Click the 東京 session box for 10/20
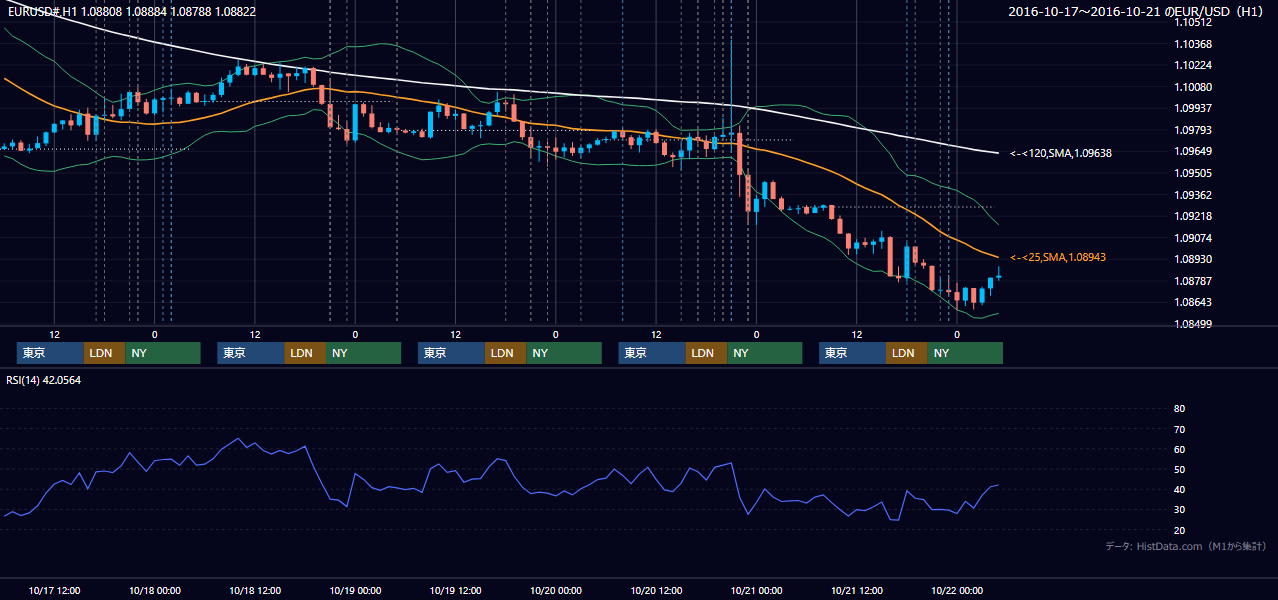The image size is (1278, 600). [652, 353]
